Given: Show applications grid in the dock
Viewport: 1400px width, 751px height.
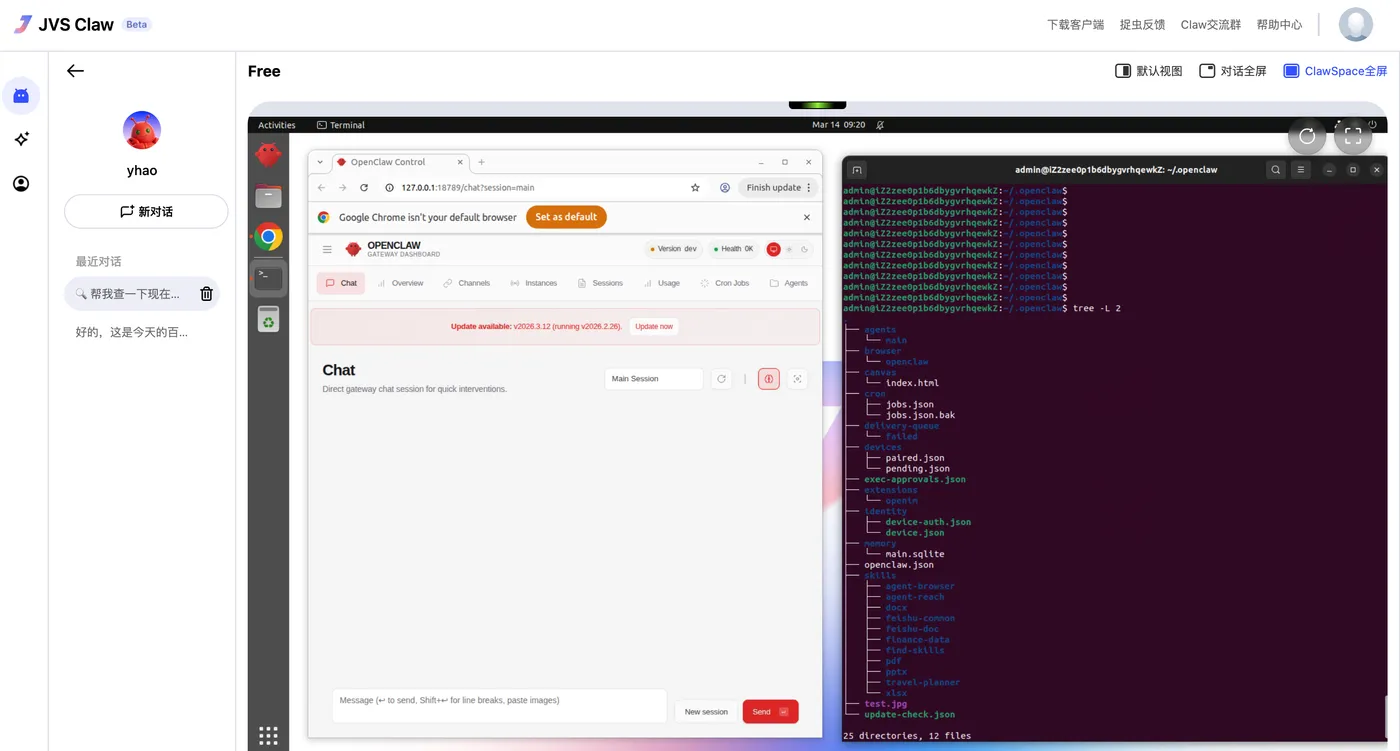Looking at the screenshot, I should tap(268, 735).
